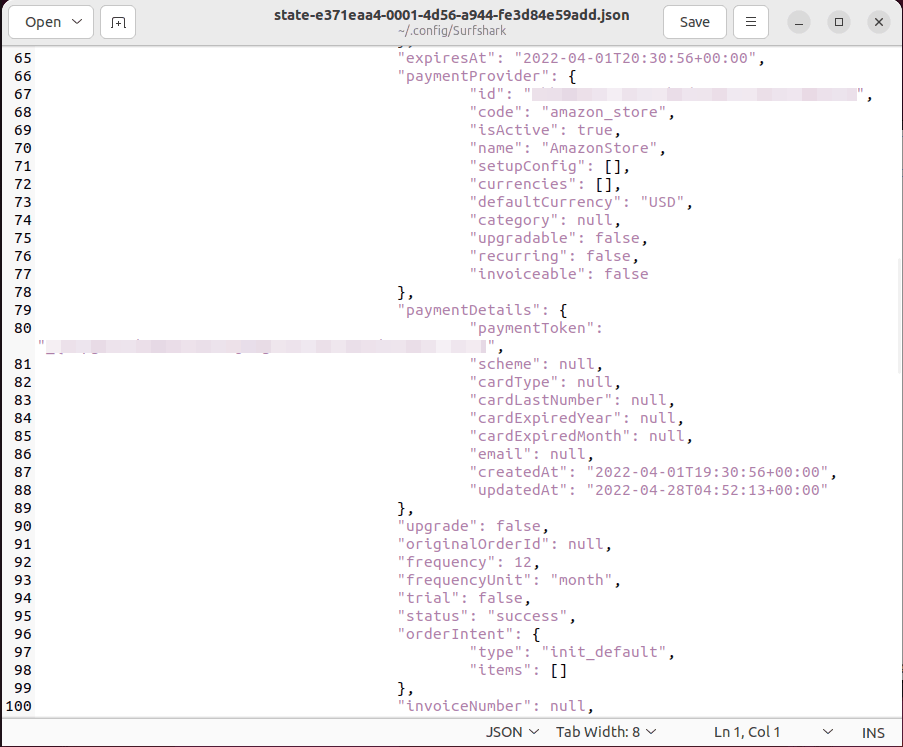This screenshot has width=903, height=747.
Task: Click the file name in title bar
Action: pos(451,16)
